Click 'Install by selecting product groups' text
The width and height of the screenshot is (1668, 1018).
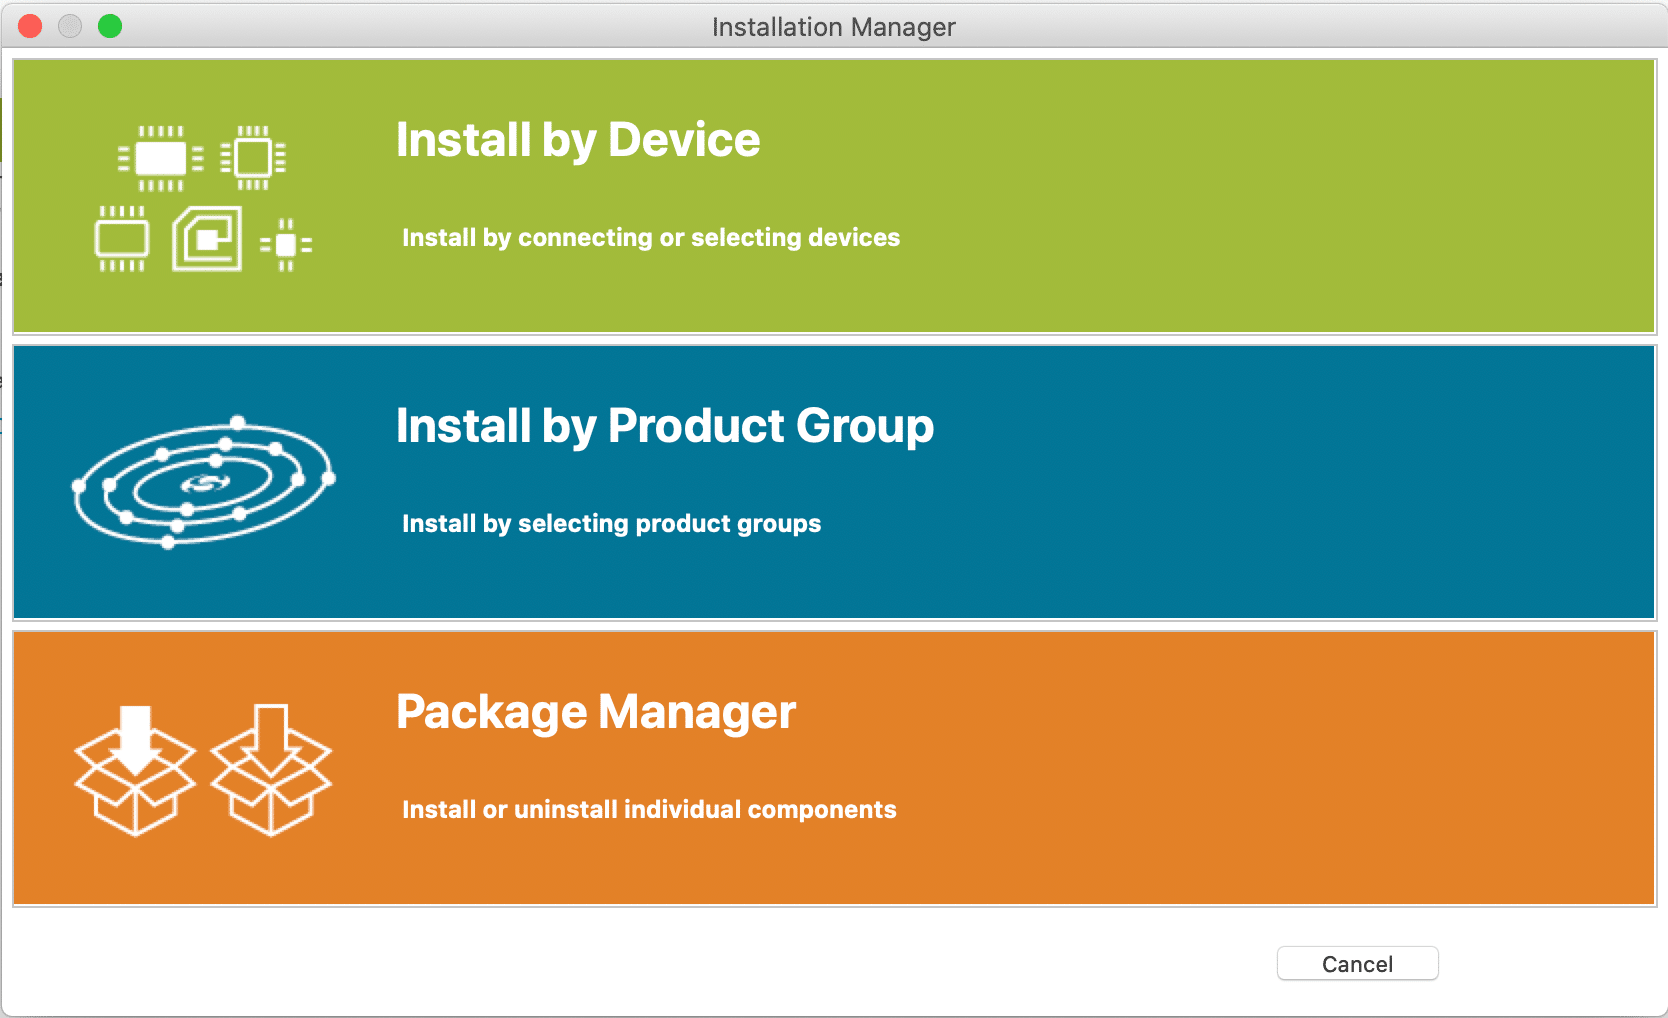611,523
